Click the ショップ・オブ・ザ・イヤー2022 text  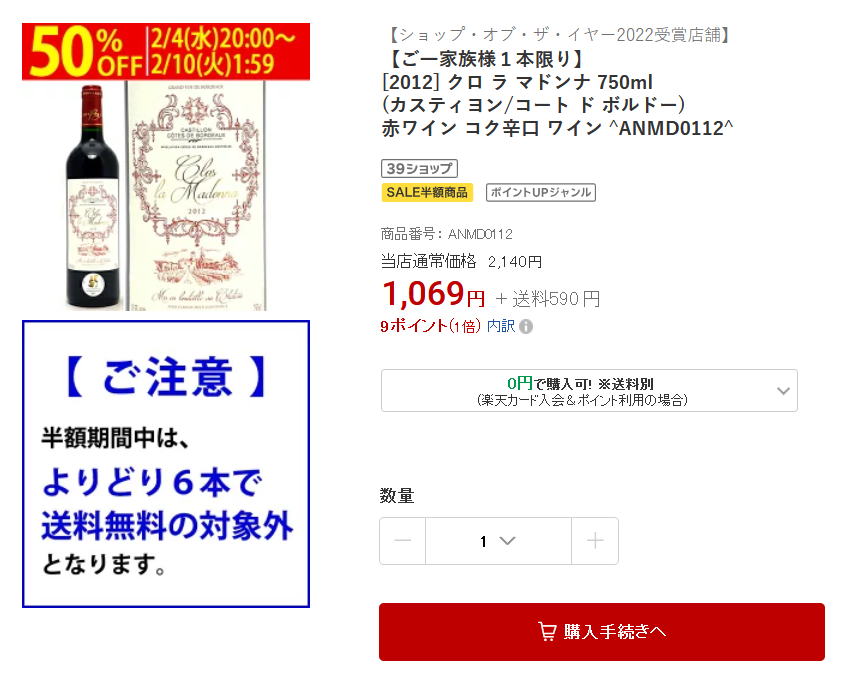pos(557,35)
